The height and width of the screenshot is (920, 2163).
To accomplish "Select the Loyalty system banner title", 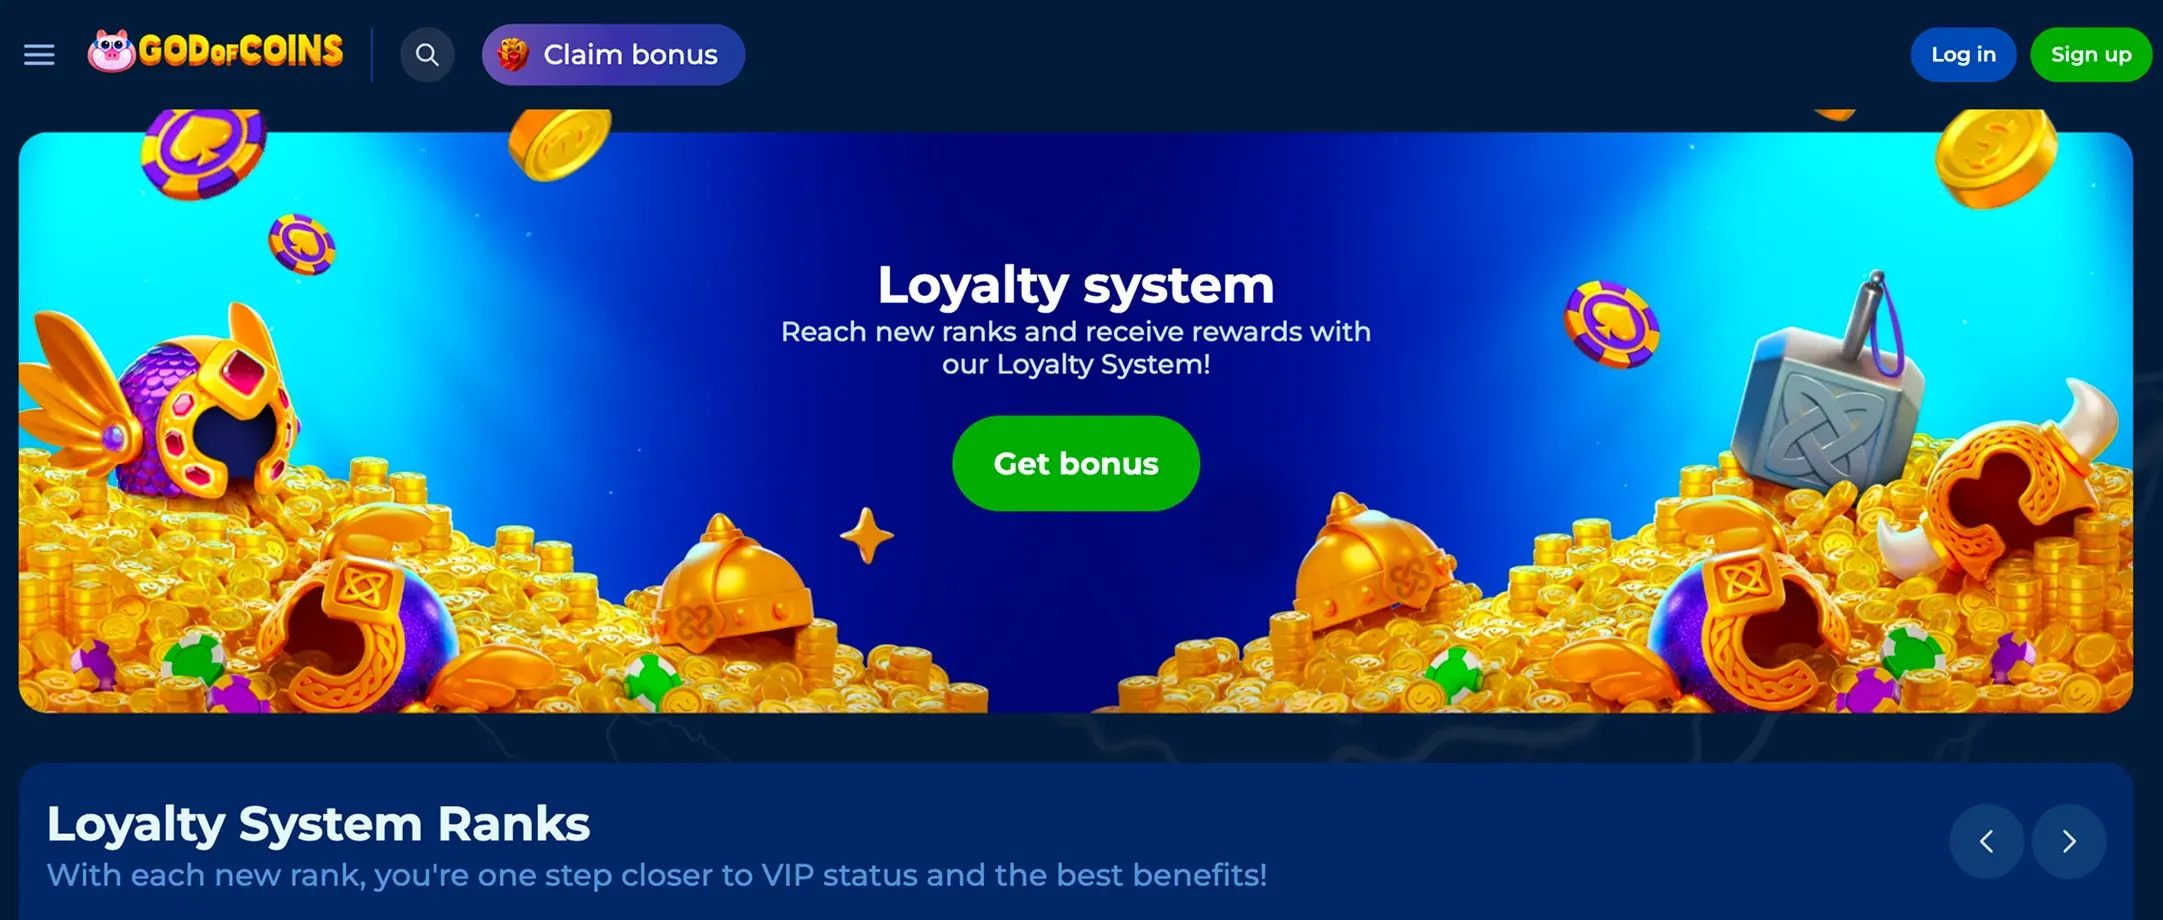I will (1076, 285).
